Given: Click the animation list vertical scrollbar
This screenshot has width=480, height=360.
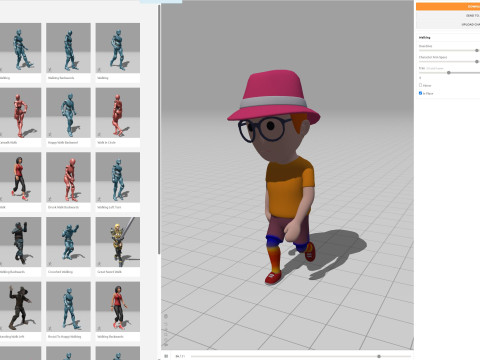Looking at the screenshot, I should (159, 130).
